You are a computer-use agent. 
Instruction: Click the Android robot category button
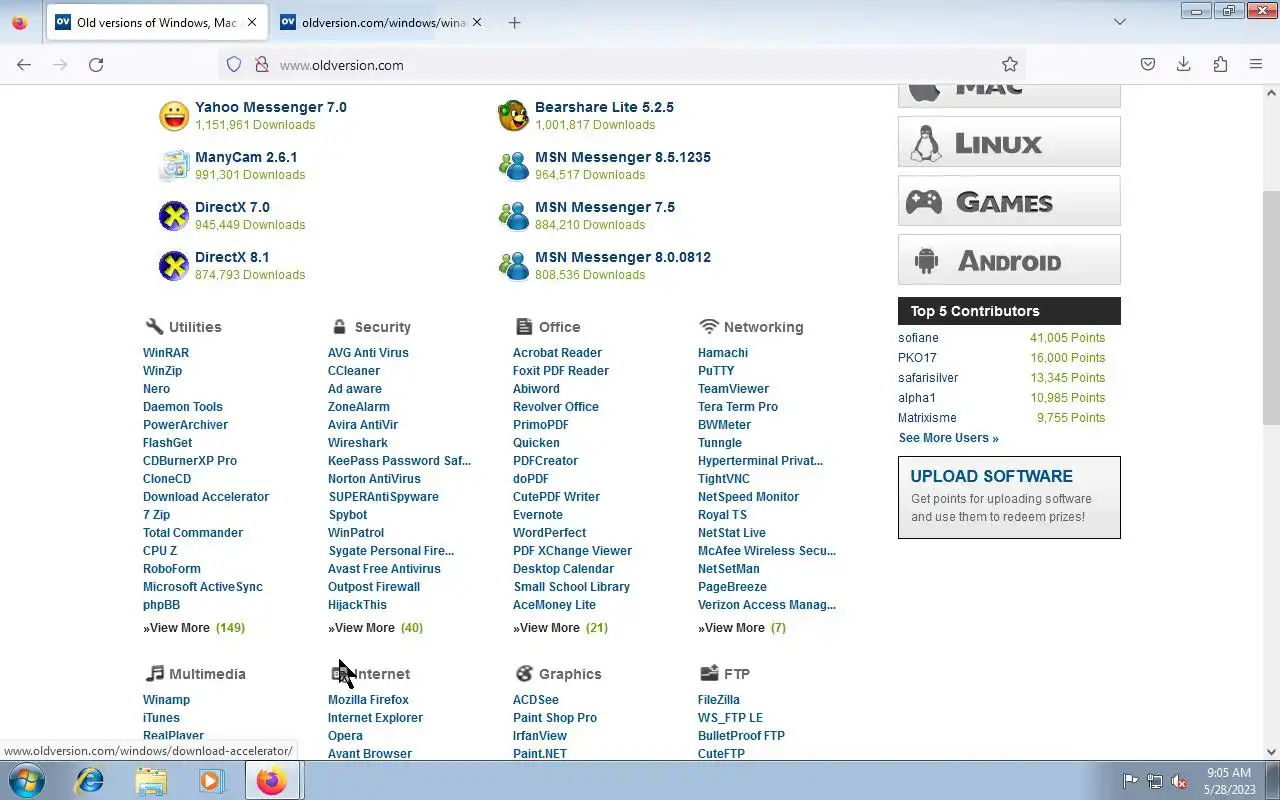click(x=1009, y=260)
